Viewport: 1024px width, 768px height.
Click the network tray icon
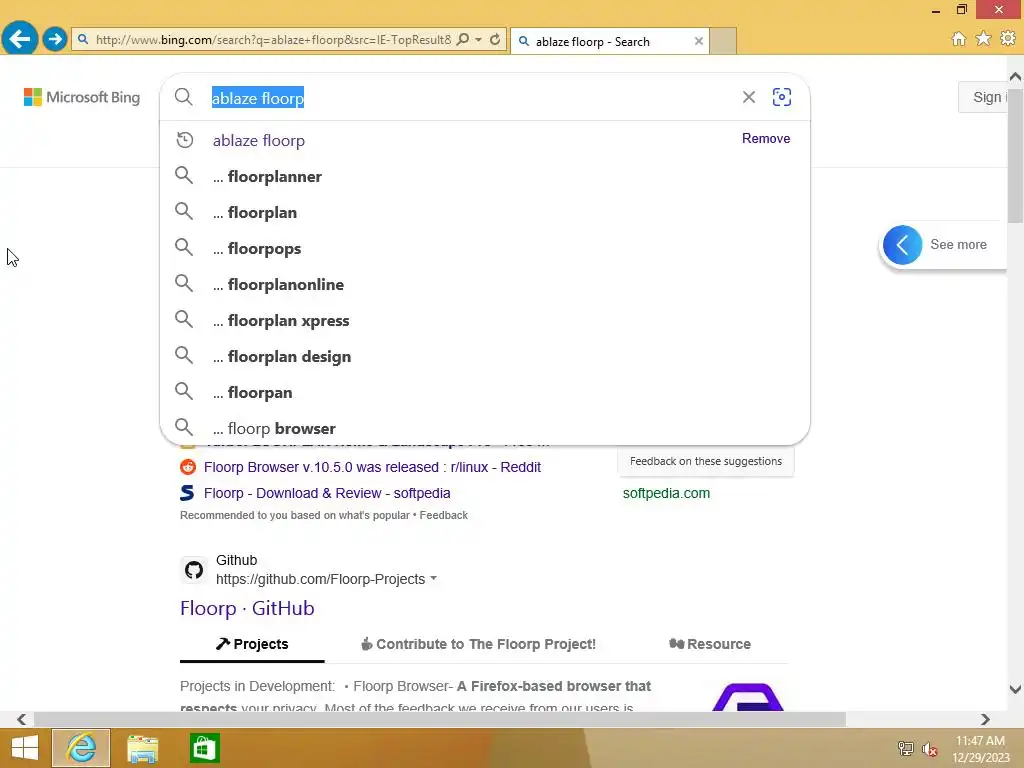(905, 749)
